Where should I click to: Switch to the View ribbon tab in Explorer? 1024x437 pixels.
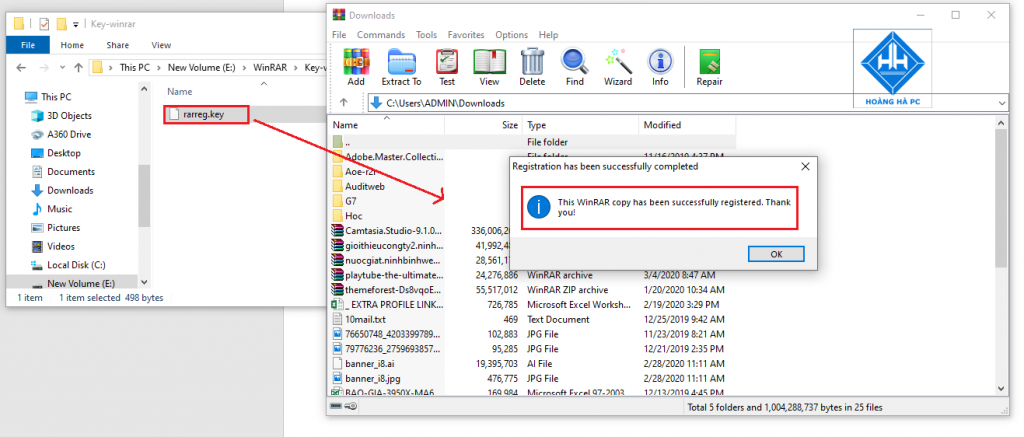161,45
